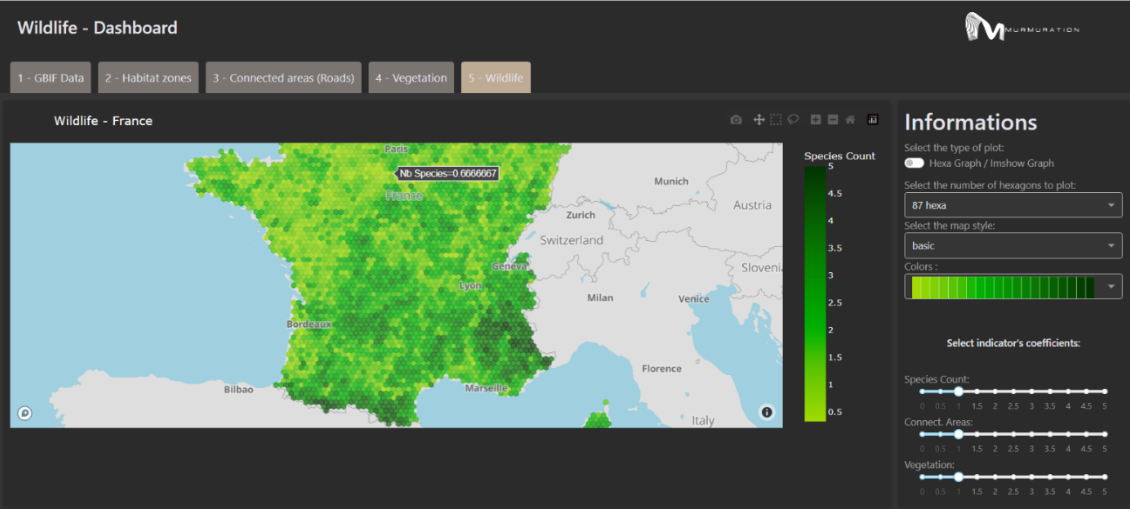Activate the Lasso Select tool
Screen dimensions: 1130x509
click(793, 120)
